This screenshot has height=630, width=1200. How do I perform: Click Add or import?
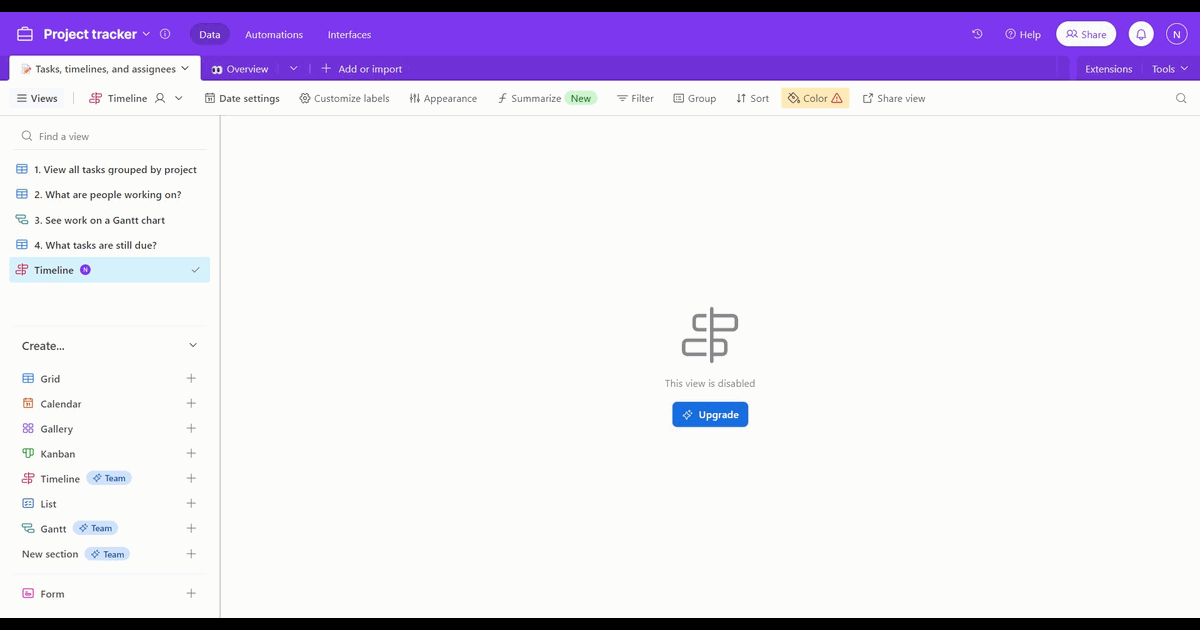point(362,69)
